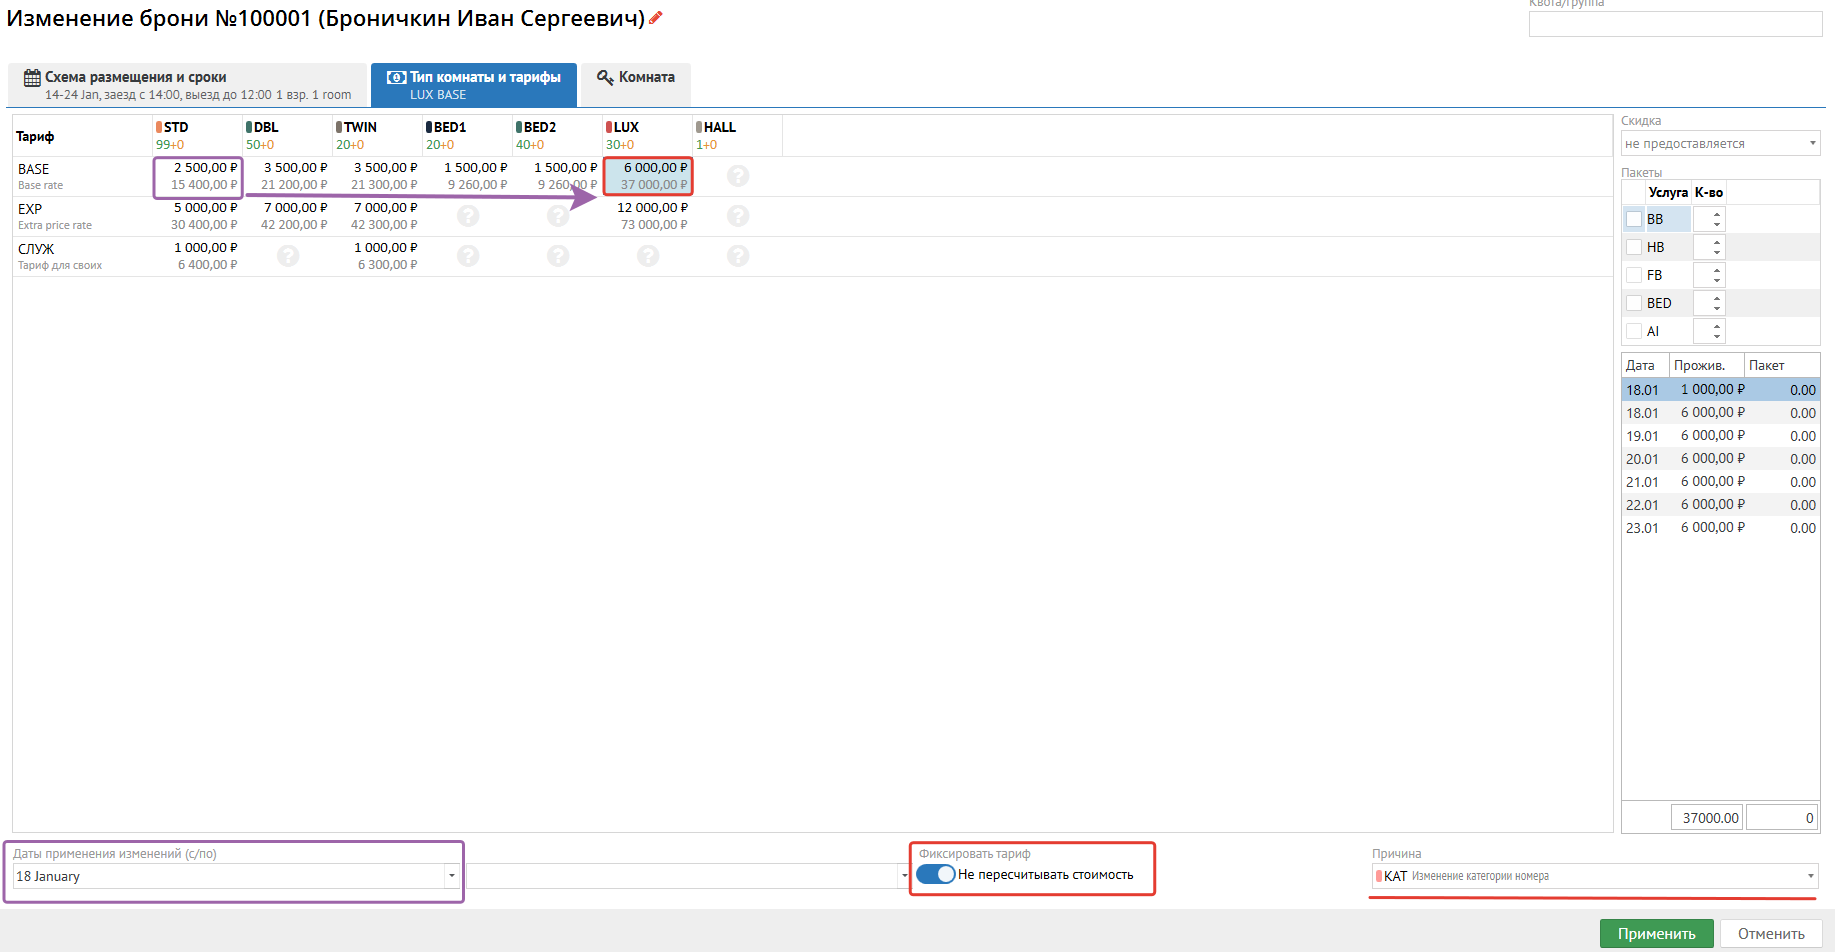Click question mark icon in EXP BED1 cell
Screen dimensions: 1835x952
[x=468, y=216]
